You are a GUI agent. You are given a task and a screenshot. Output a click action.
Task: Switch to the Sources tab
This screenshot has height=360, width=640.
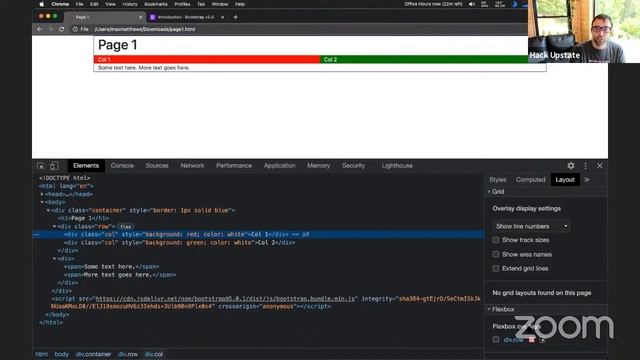pos(157,166)
